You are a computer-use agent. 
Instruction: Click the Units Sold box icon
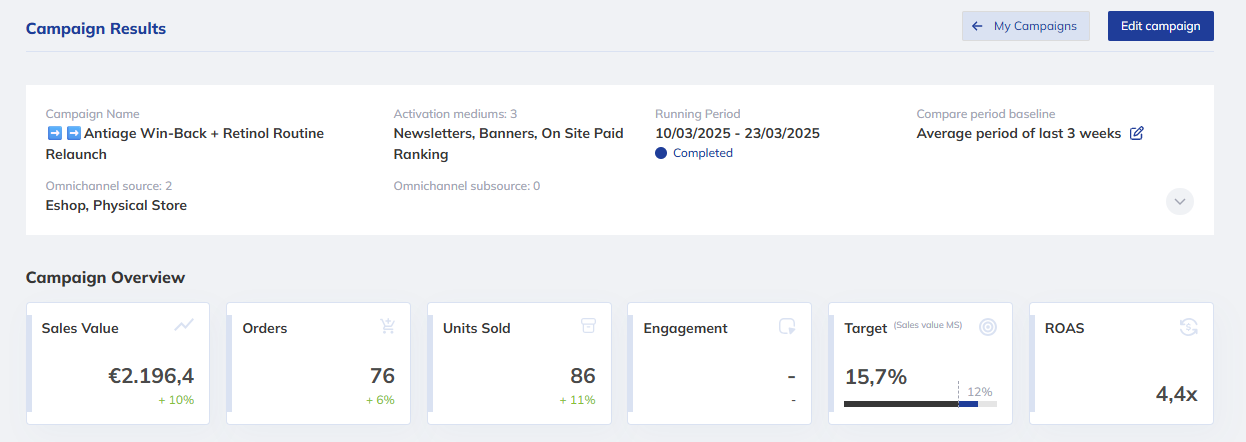[x=589, y=326]
